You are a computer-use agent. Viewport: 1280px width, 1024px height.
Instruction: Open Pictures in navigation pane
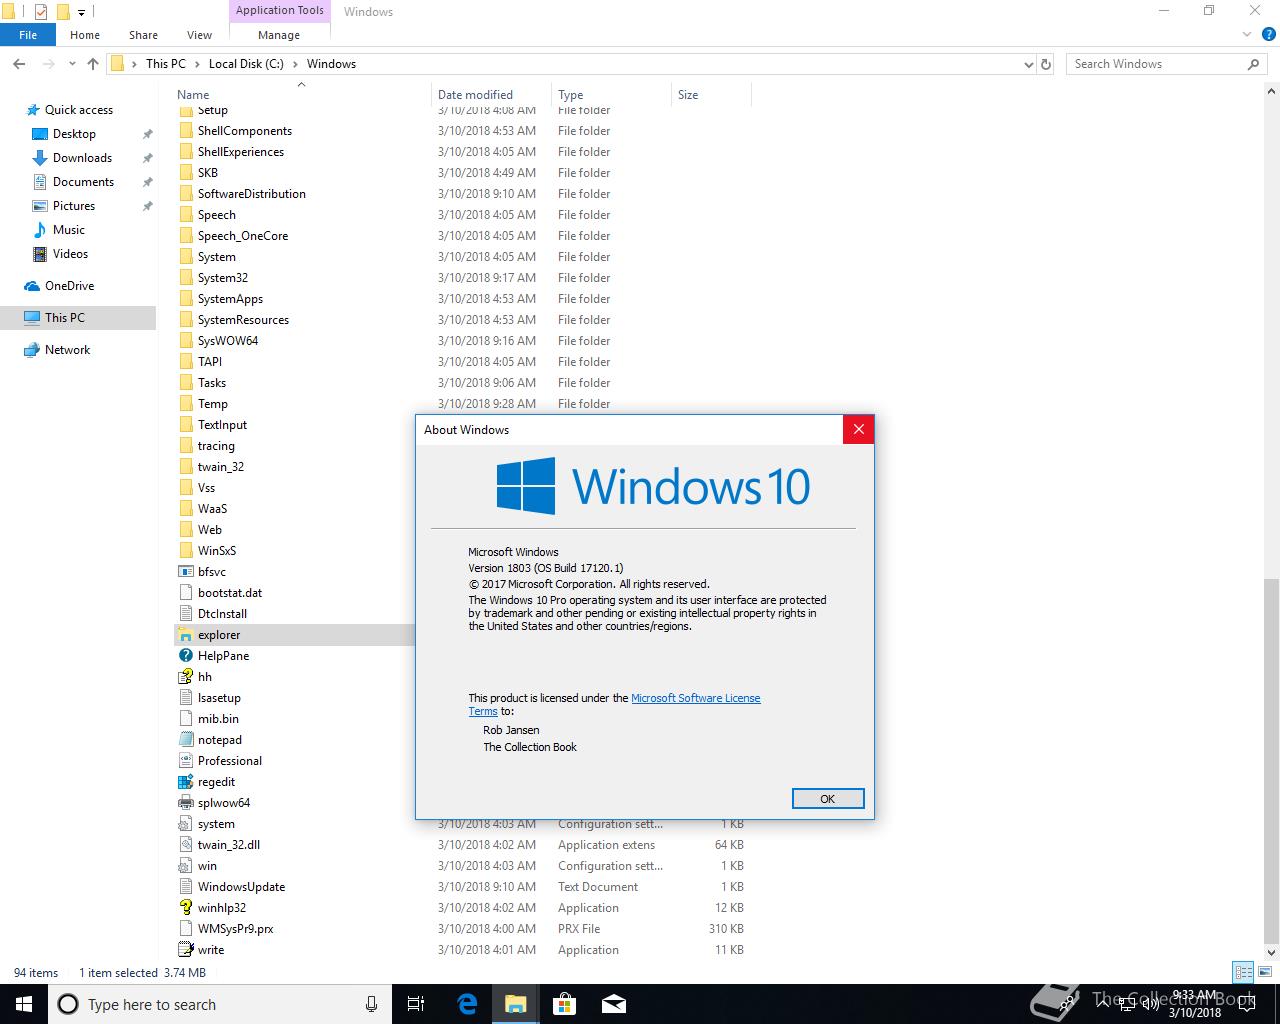click(74, 206)
